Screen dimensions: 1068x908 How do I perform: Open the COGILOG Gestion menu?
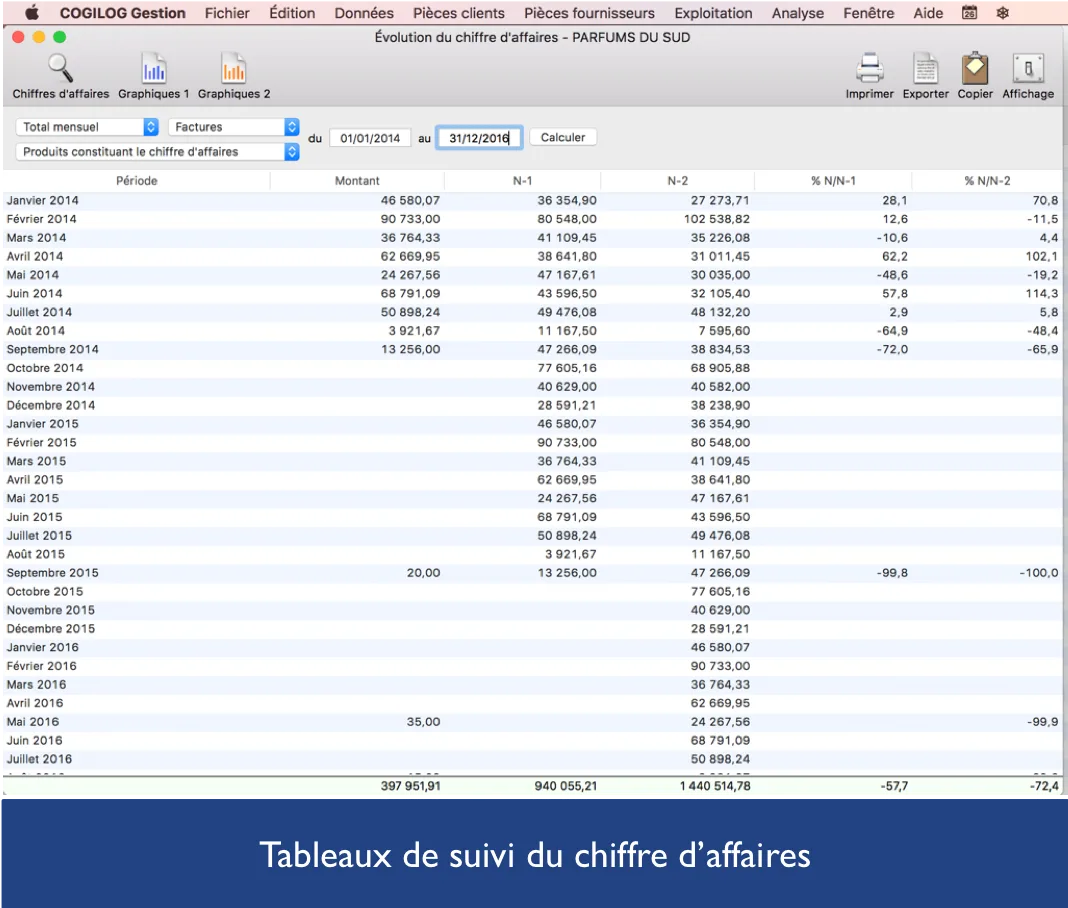[x=123, y=13]
